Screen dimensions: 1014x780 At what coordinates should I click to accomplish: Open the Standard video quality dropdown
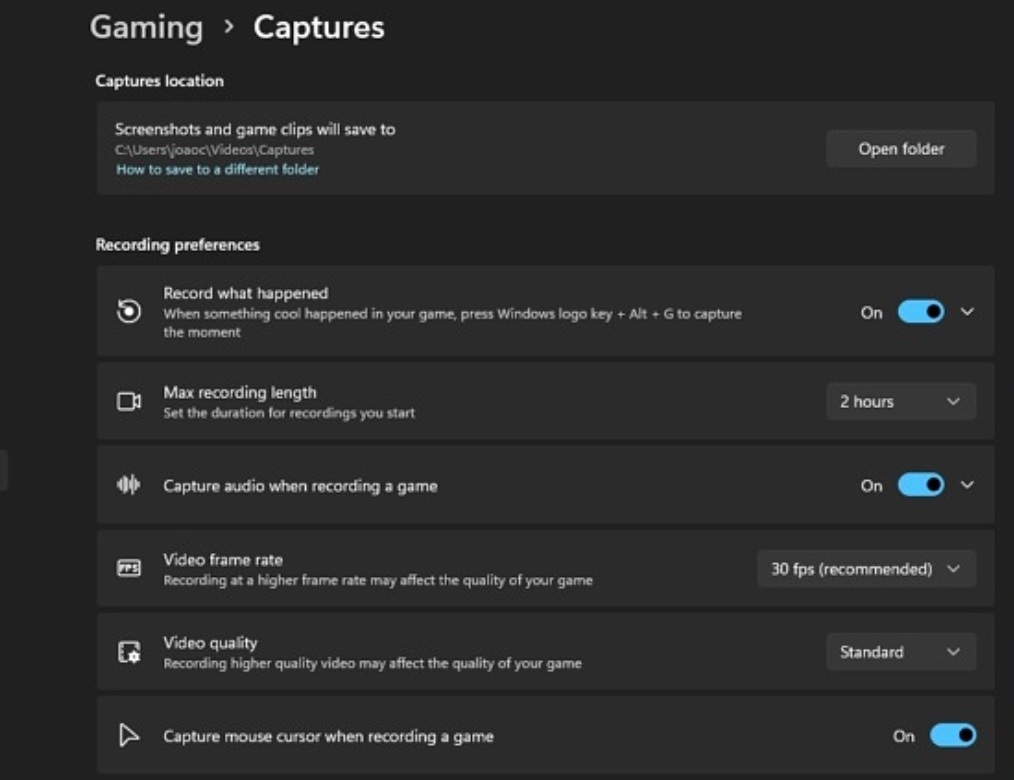(x=901, y=652)
